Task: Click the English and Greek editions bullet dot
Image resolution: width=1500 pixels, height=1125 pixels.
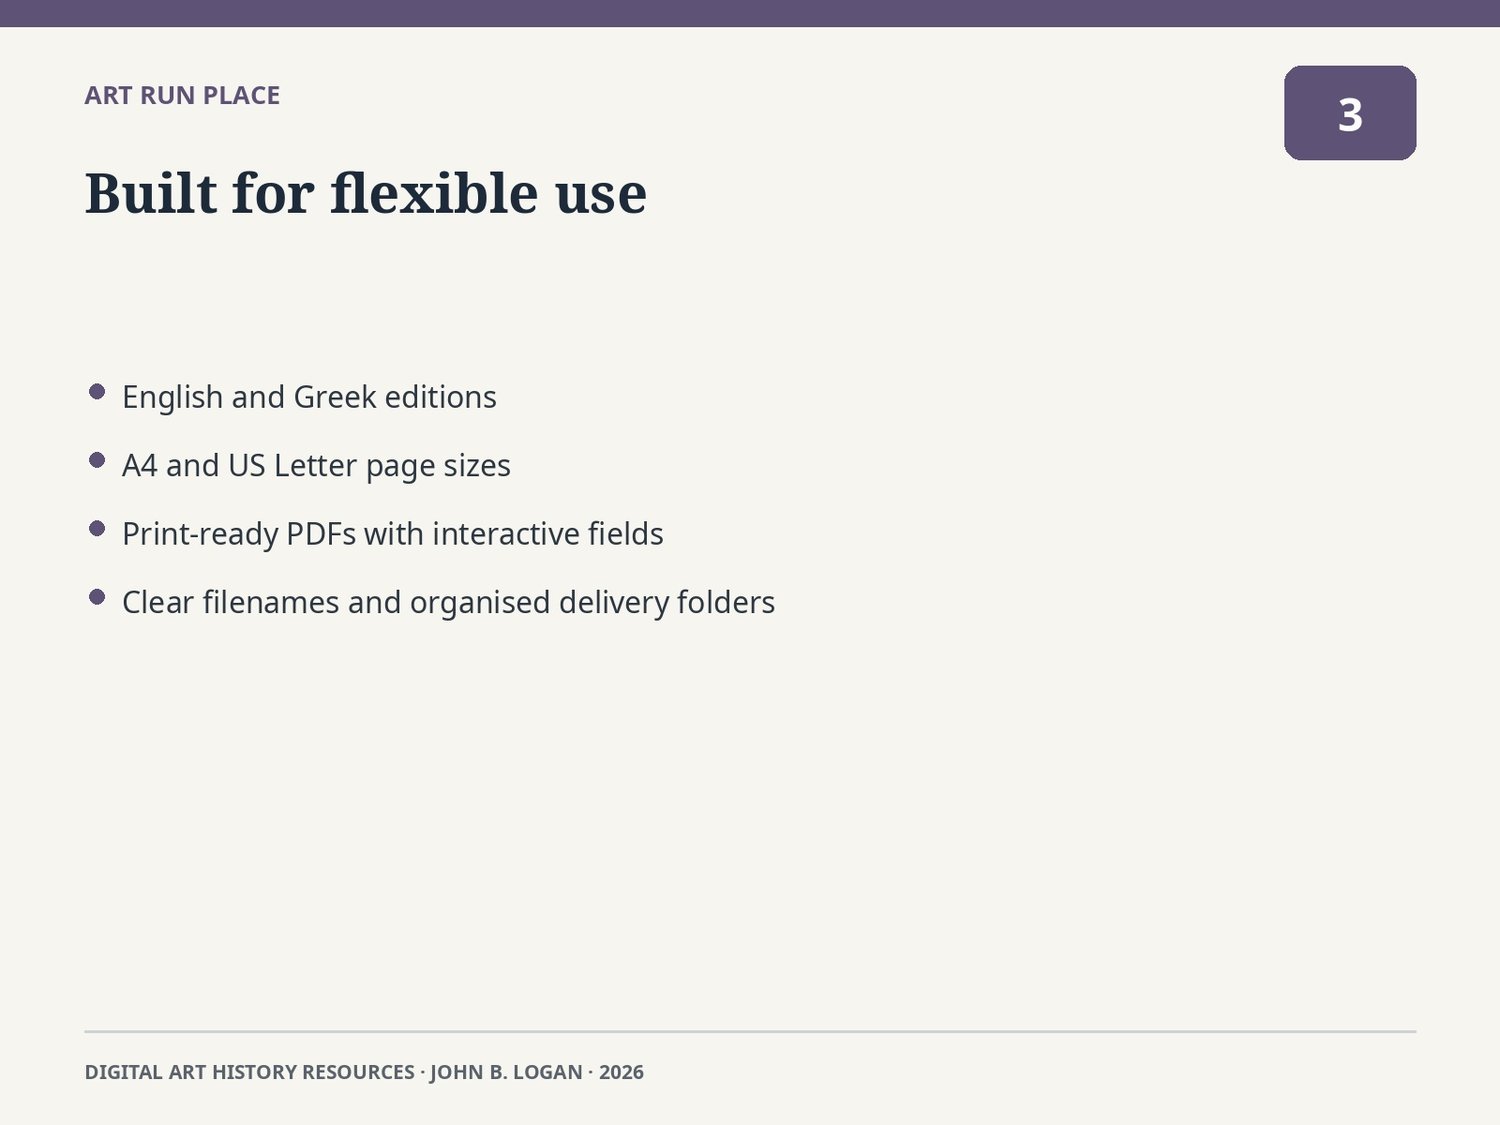Action: 97,392
